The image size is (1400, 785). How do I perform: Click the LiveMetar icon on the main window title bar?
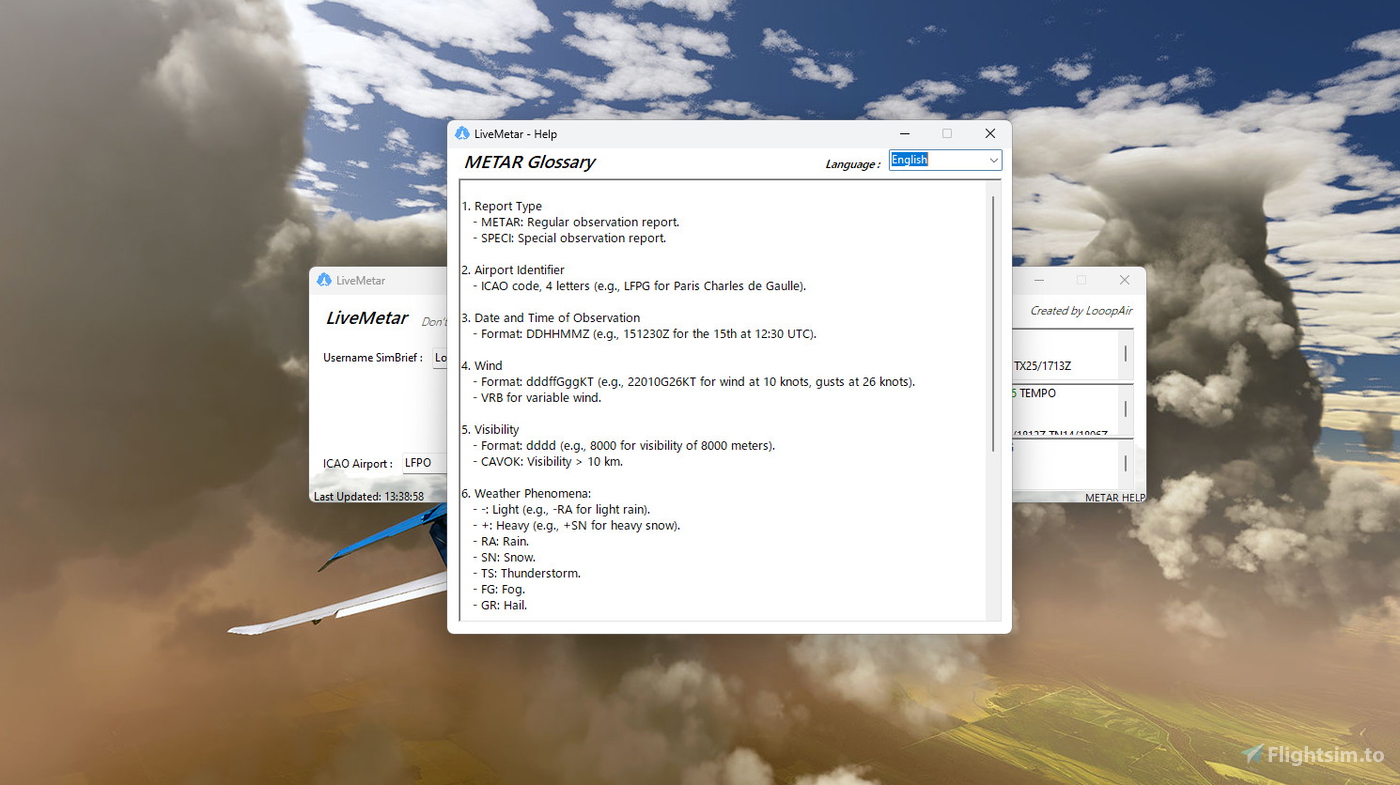[323, 280]
